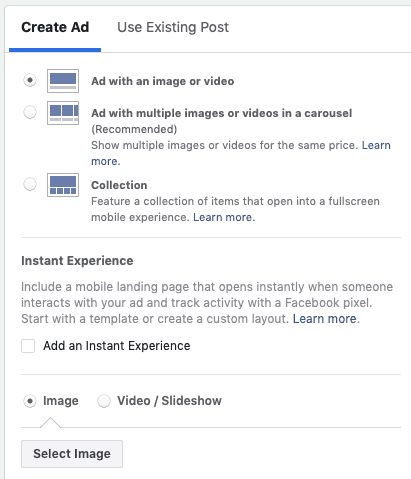The image size is (411, 479).
Task: Enable the Add an Instant Experience checkbox
Action: (x=28, y=346)
